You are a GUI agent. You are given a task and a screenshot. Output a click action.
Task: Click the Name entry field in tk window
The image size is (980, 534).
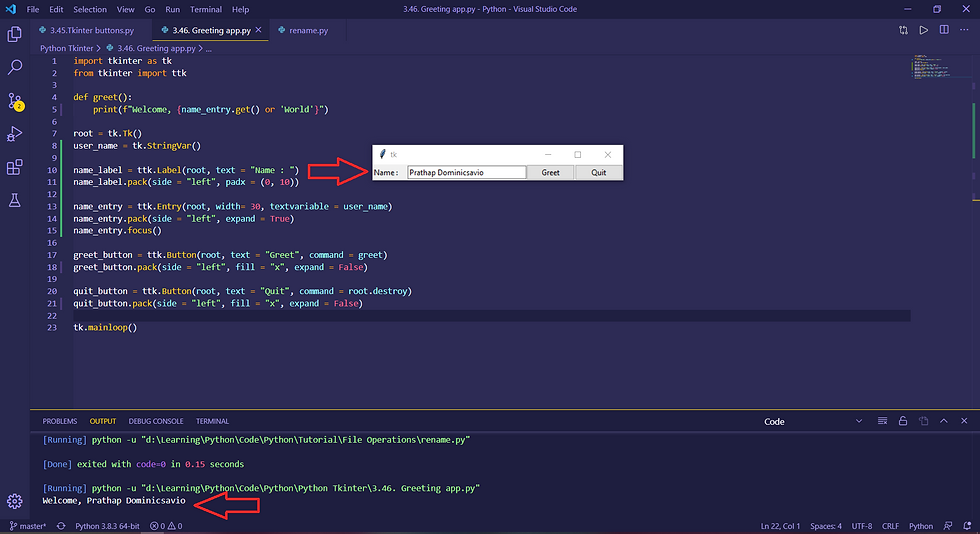(466, 173)
